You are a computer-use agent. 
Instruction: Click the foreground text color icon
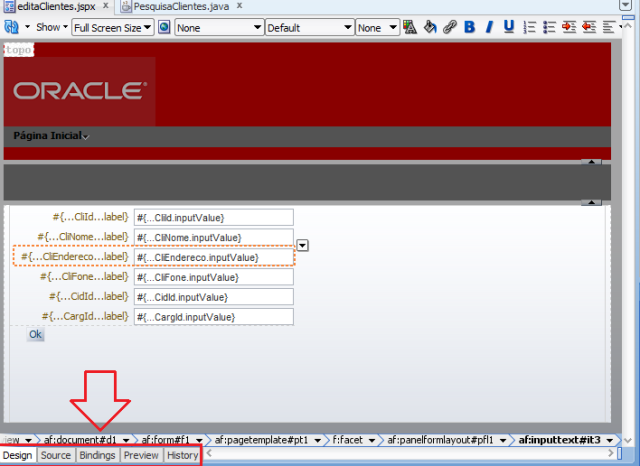[x=410, y=27]
